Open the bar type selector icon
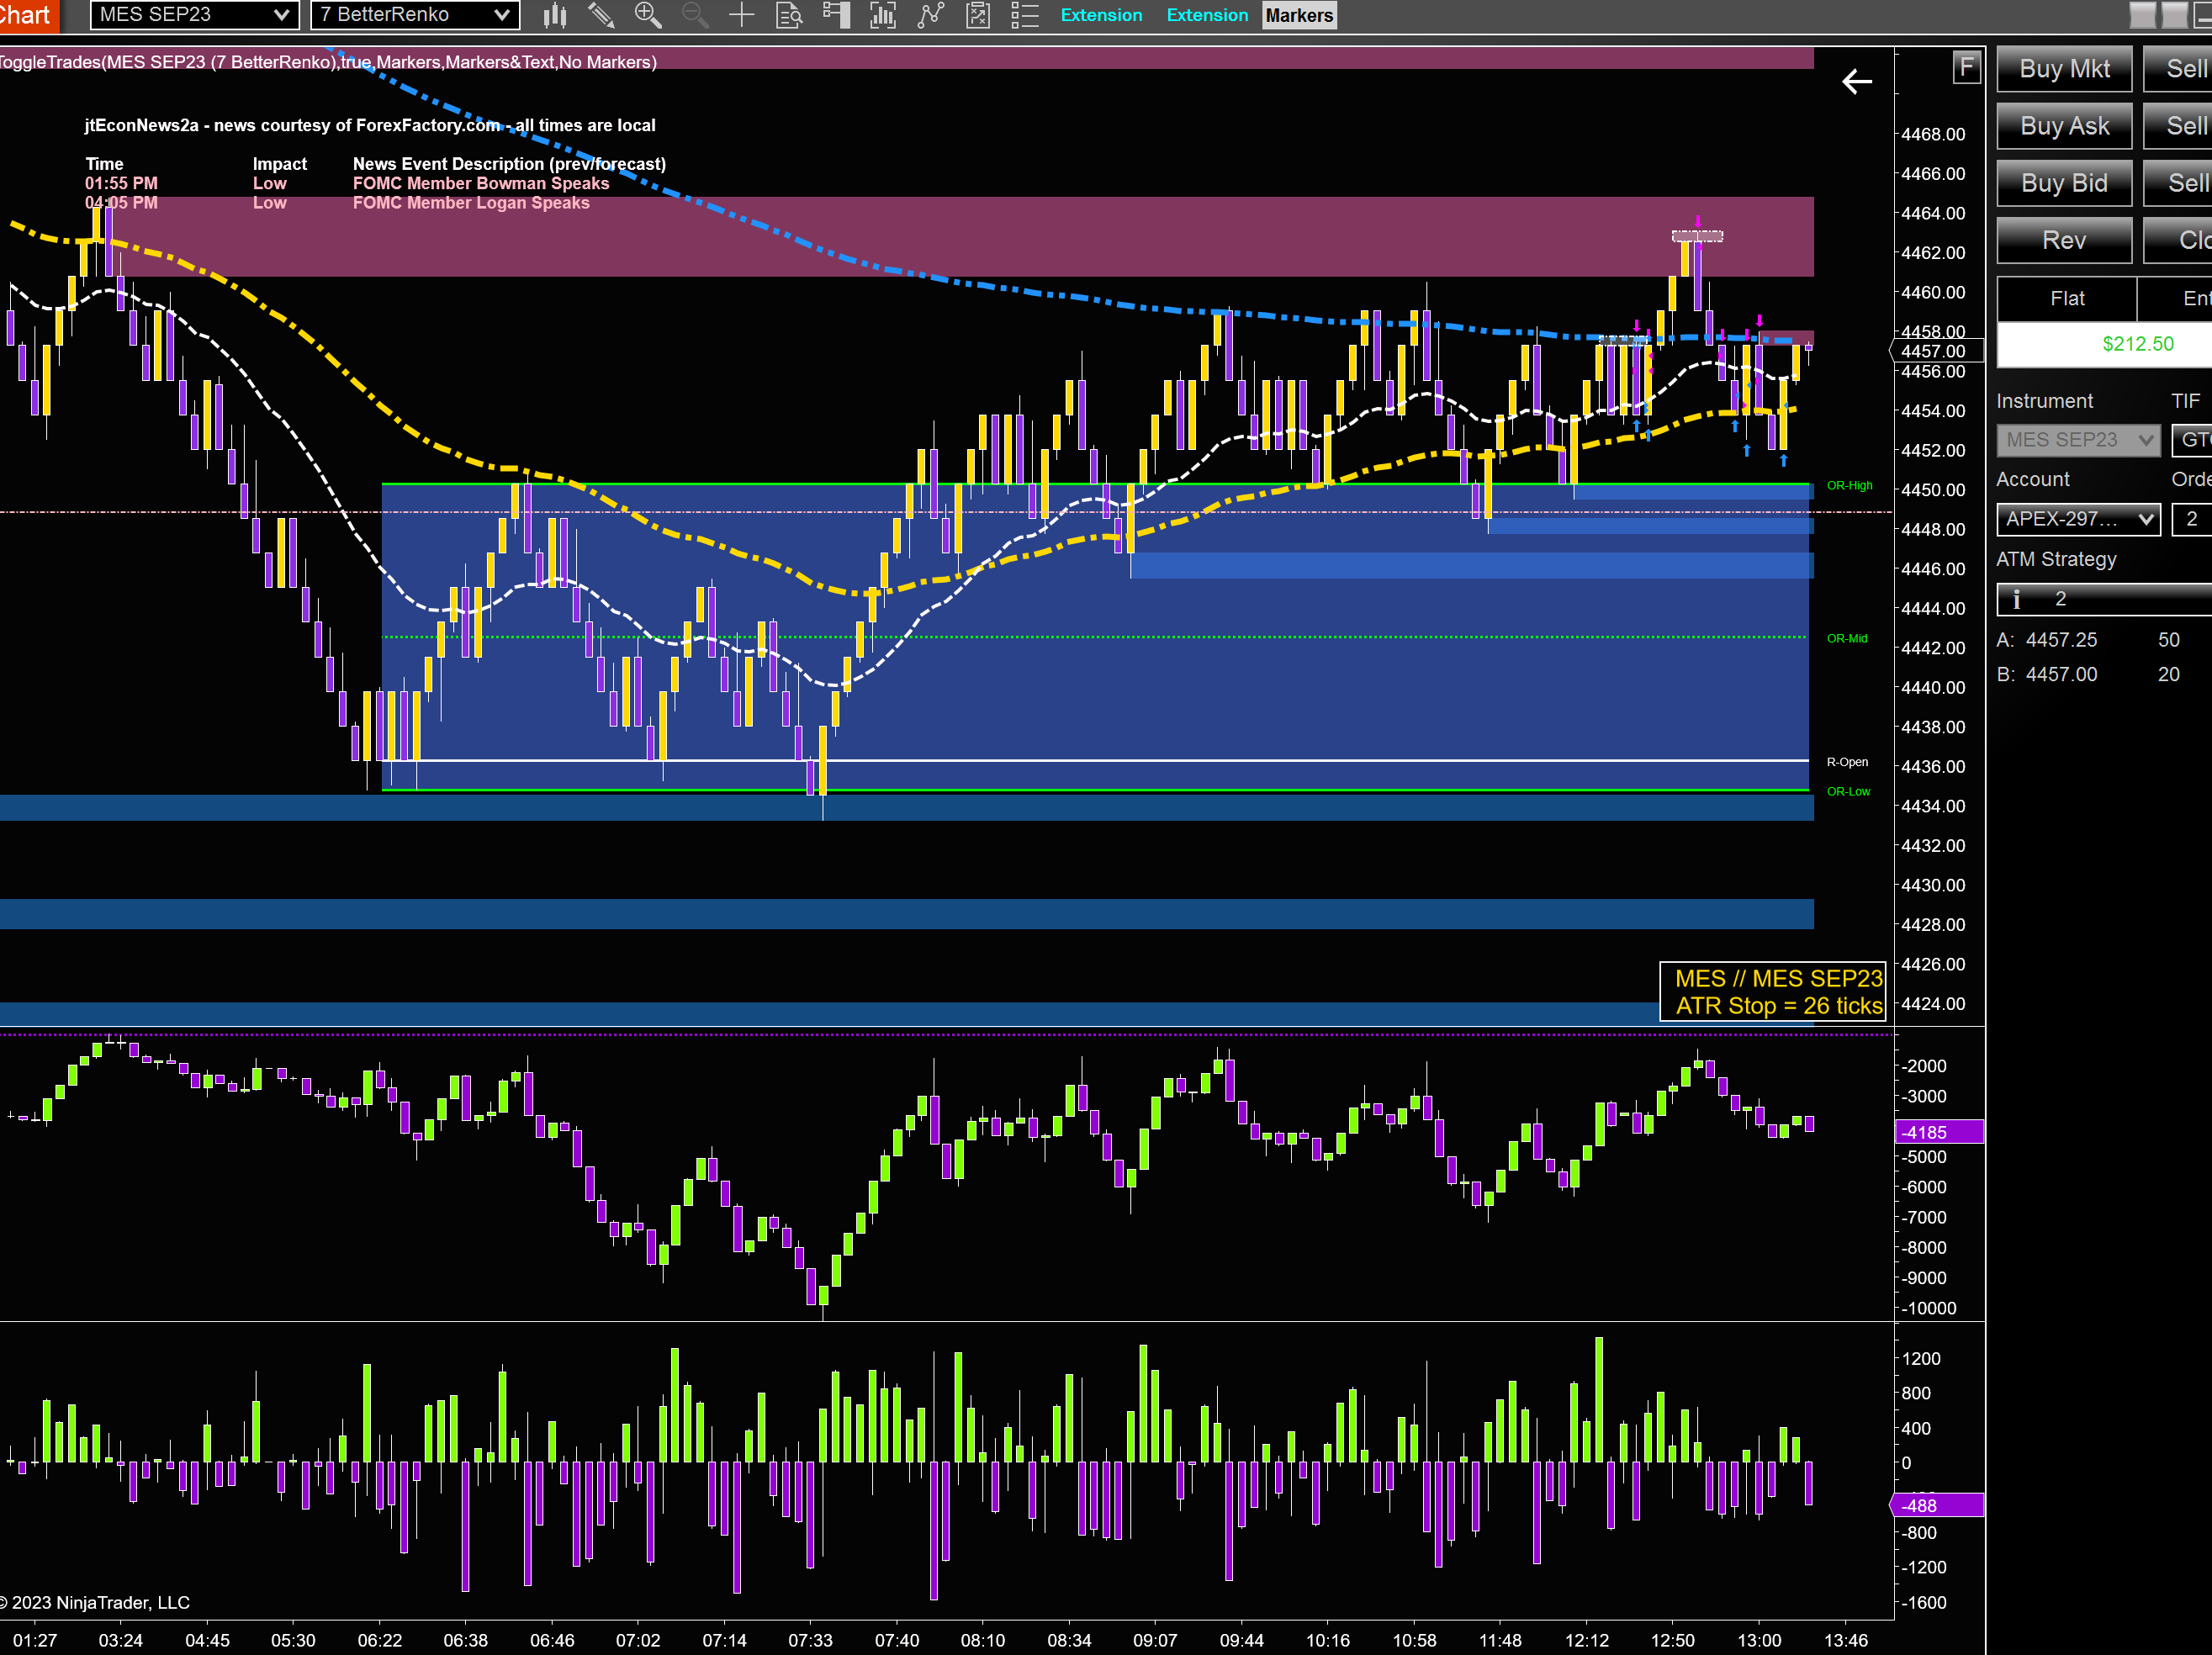Screen dimensions: 2212x1655 point(554,15)
